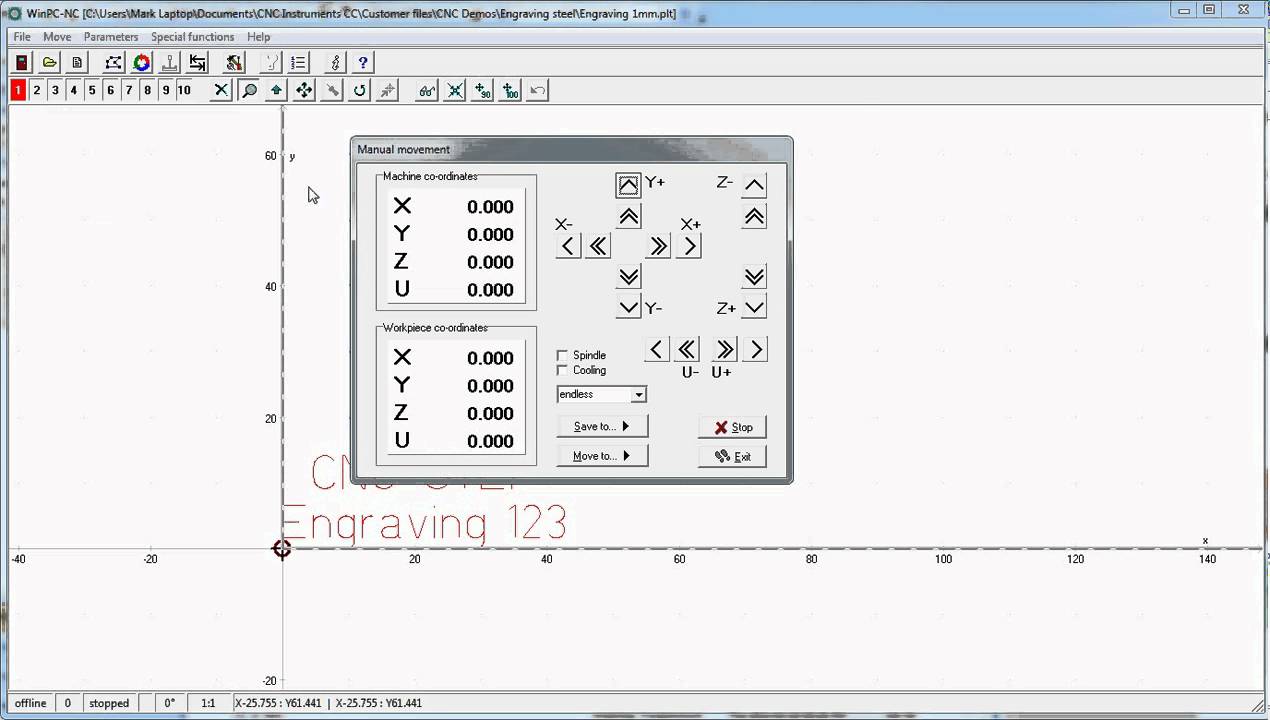The width and height of the screenshot is (1270, 720).
Task: Open the Move menu
Action: point(57,37)
